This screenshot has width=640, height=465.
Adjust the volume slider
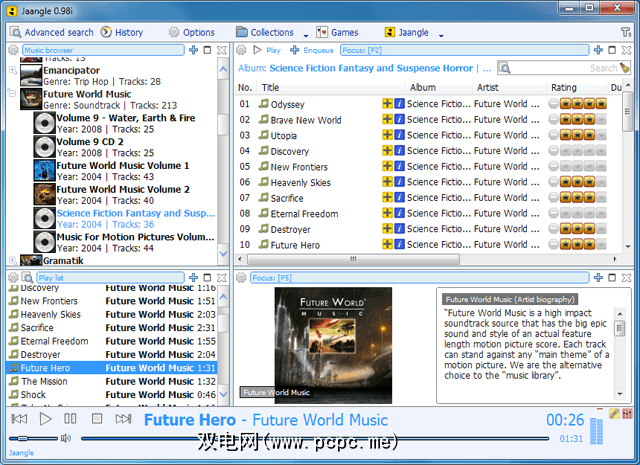33,438
